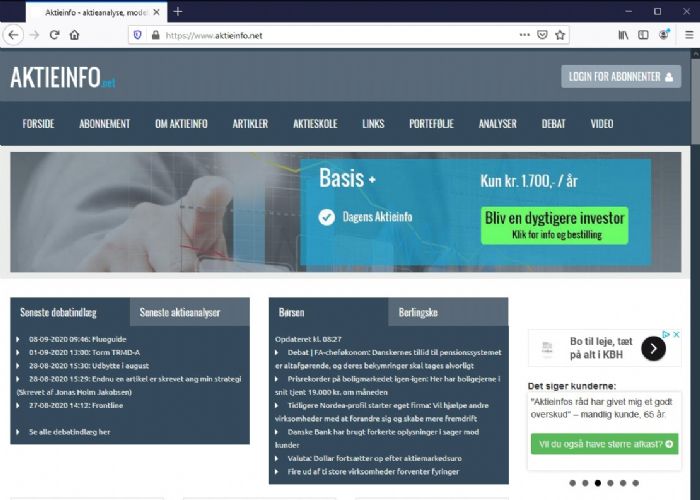700x500 pixels.
Task: Save page to Pocket
Action: click(542, 35)
